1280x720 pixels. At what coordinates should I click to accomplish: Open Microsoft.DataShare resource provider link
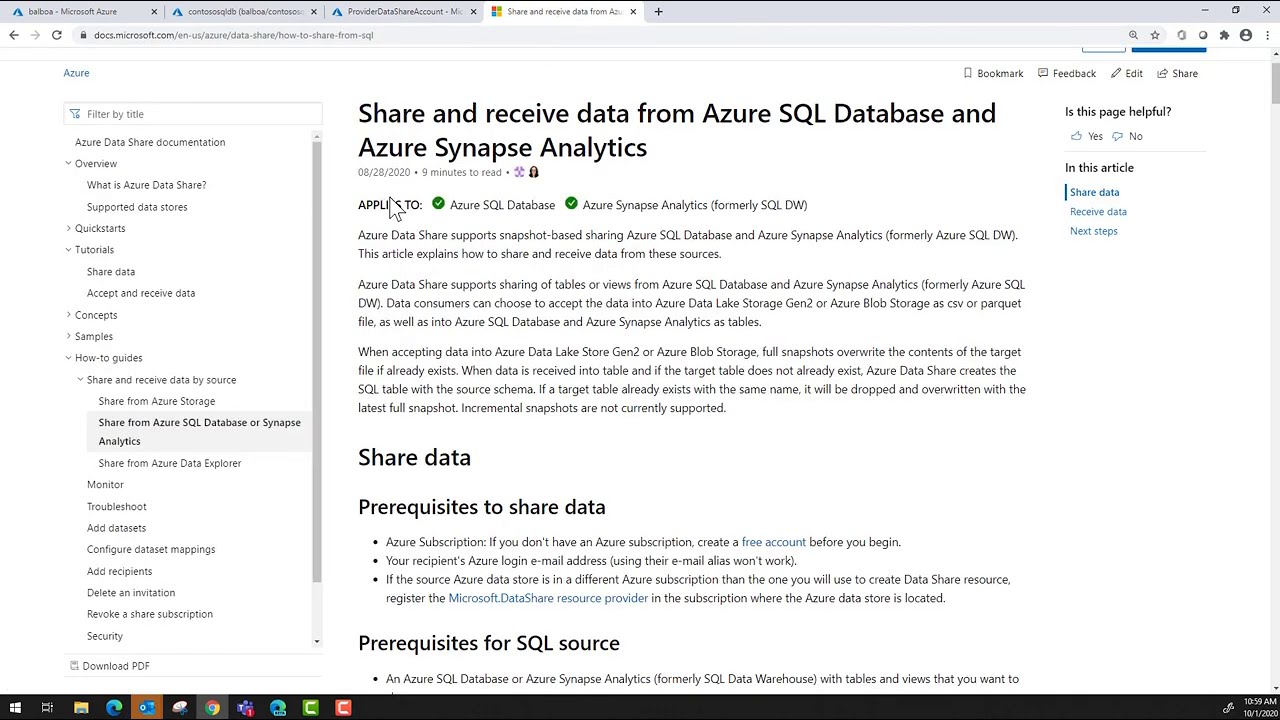pos(548,598)
